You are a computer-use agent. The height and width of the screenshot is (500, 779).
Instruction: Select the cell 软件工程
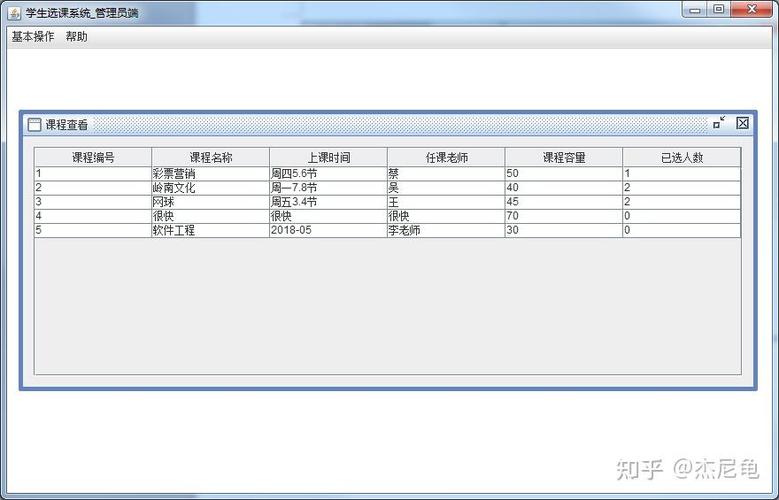tap(211, 230)
